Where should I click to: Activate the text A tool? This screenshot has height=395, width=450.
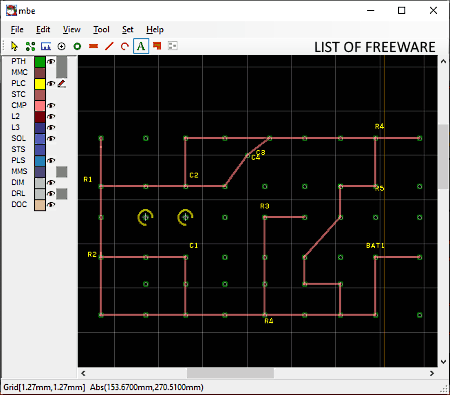pos(141,46)
